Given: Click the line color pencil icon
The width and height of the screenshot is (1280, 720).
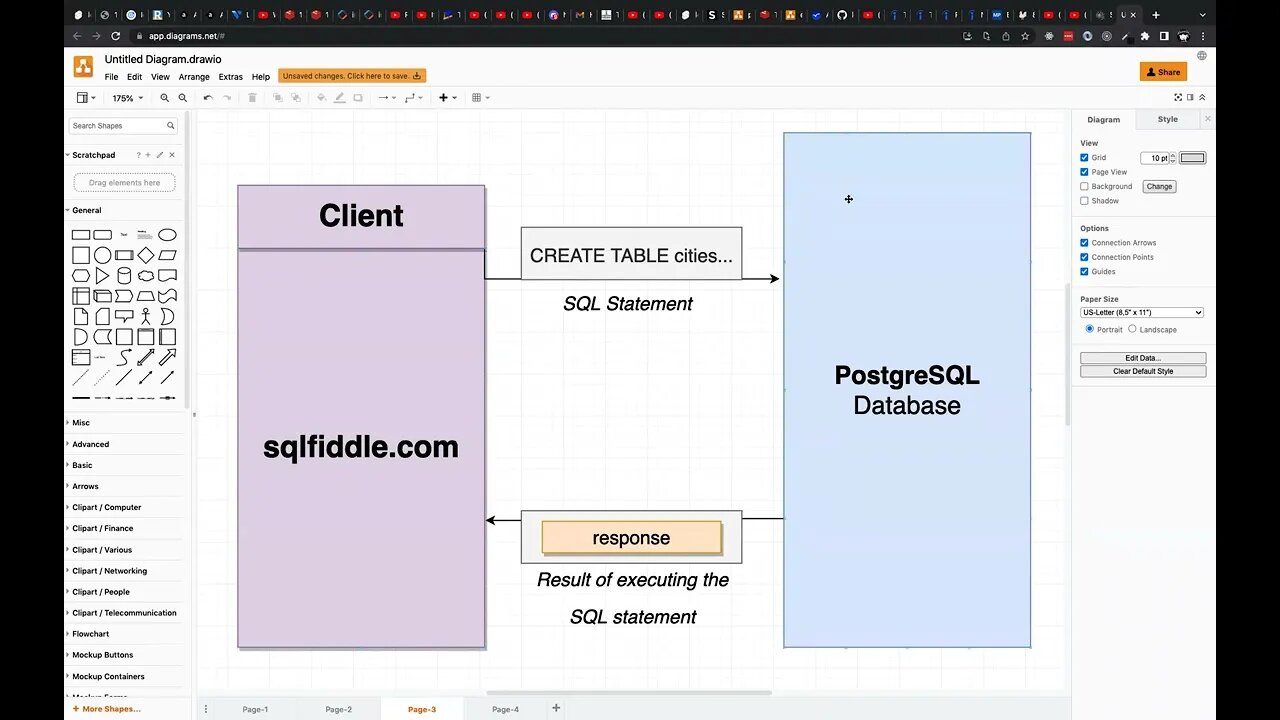Looking at the screenshot, I should [340, 98].
